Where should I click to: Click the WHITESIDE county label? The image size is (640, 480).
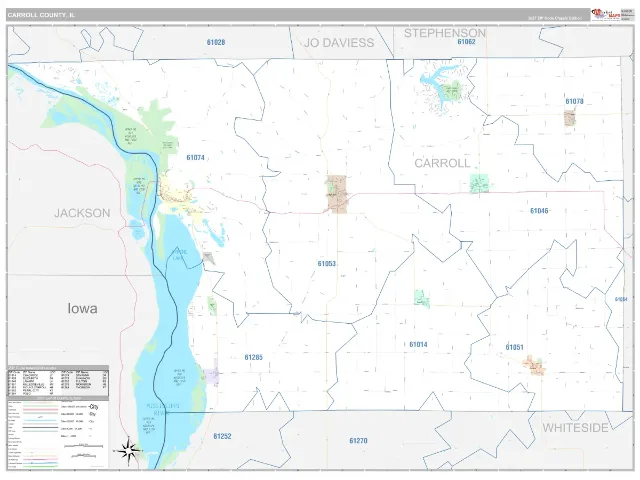point(576,428)
